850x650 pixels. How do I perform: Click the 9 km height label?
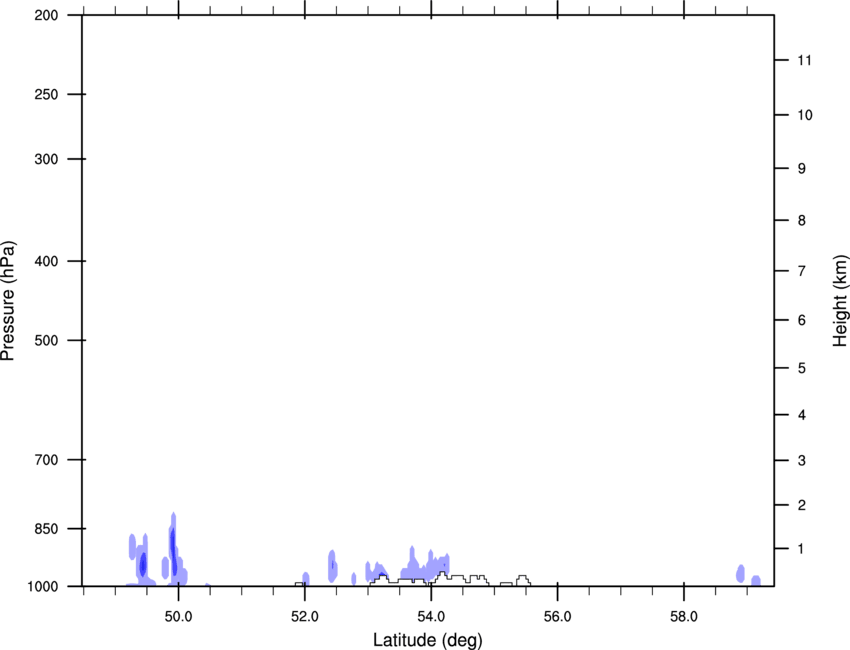[x=802, y=169]
